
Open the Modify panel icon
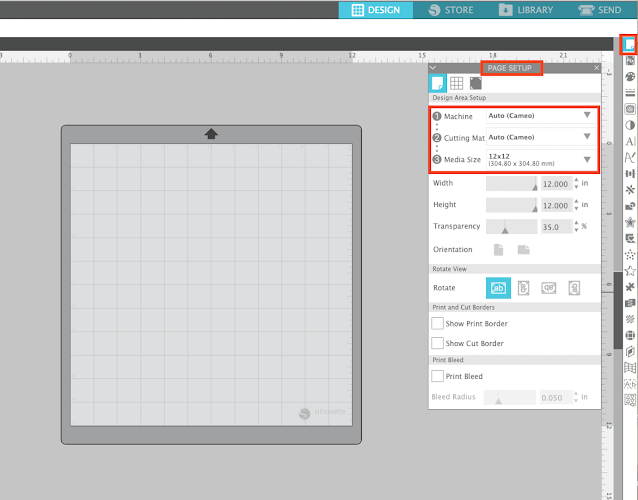630,206
